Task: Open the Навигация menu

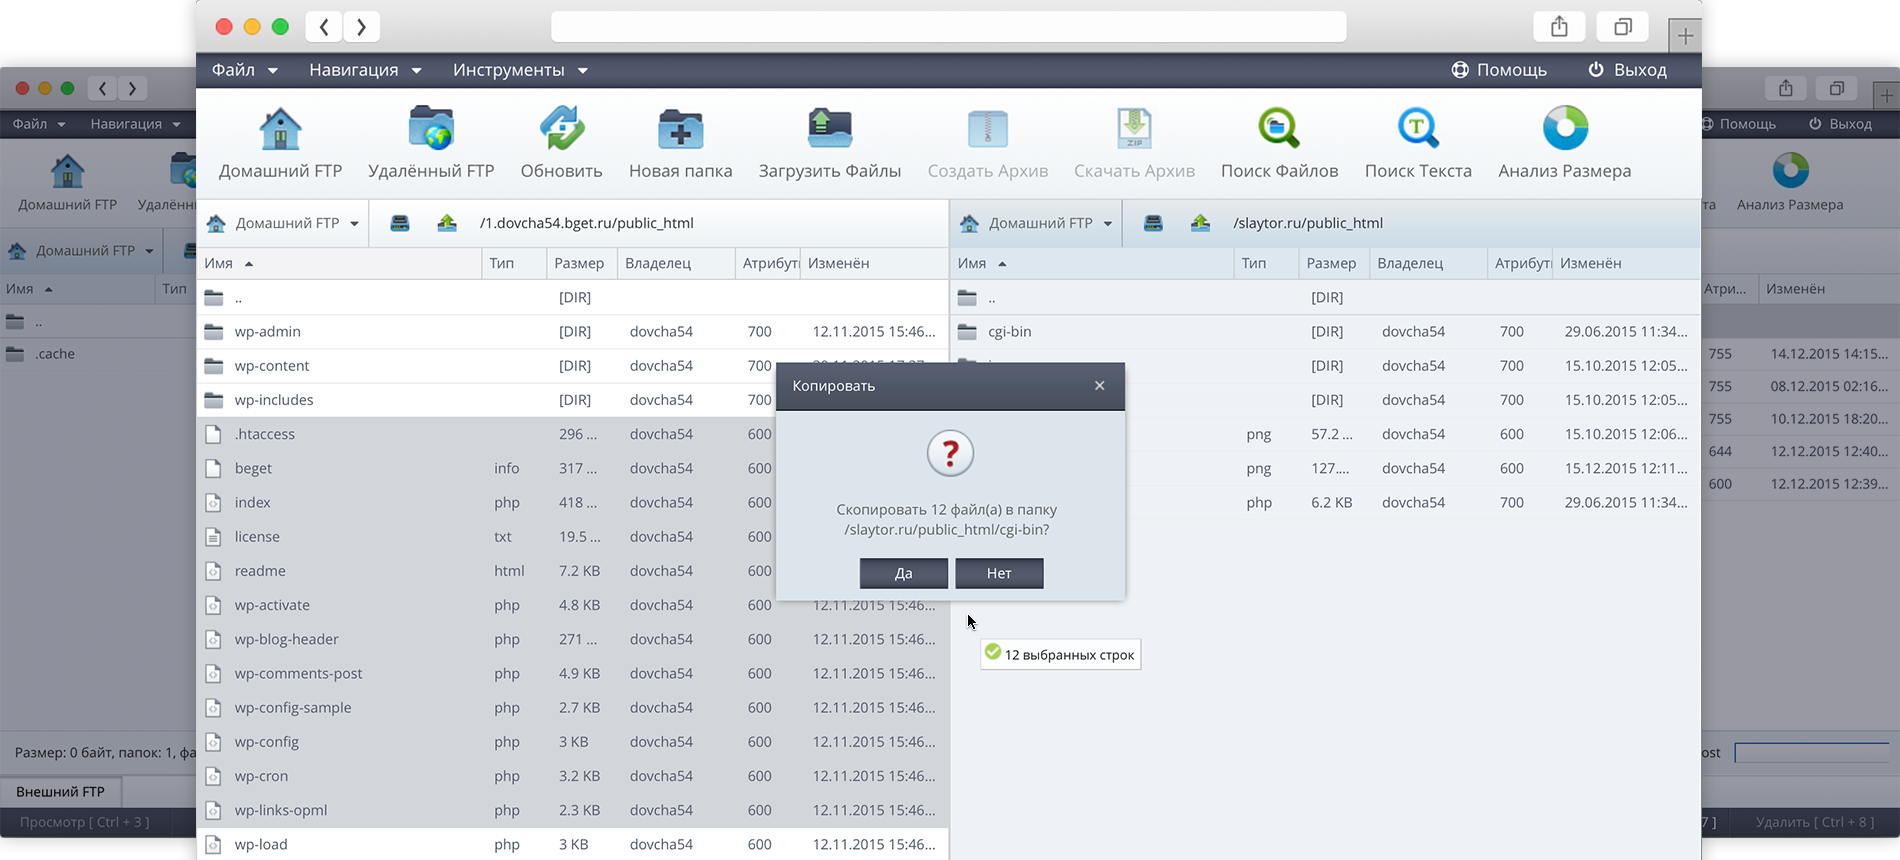Action: 365,70
